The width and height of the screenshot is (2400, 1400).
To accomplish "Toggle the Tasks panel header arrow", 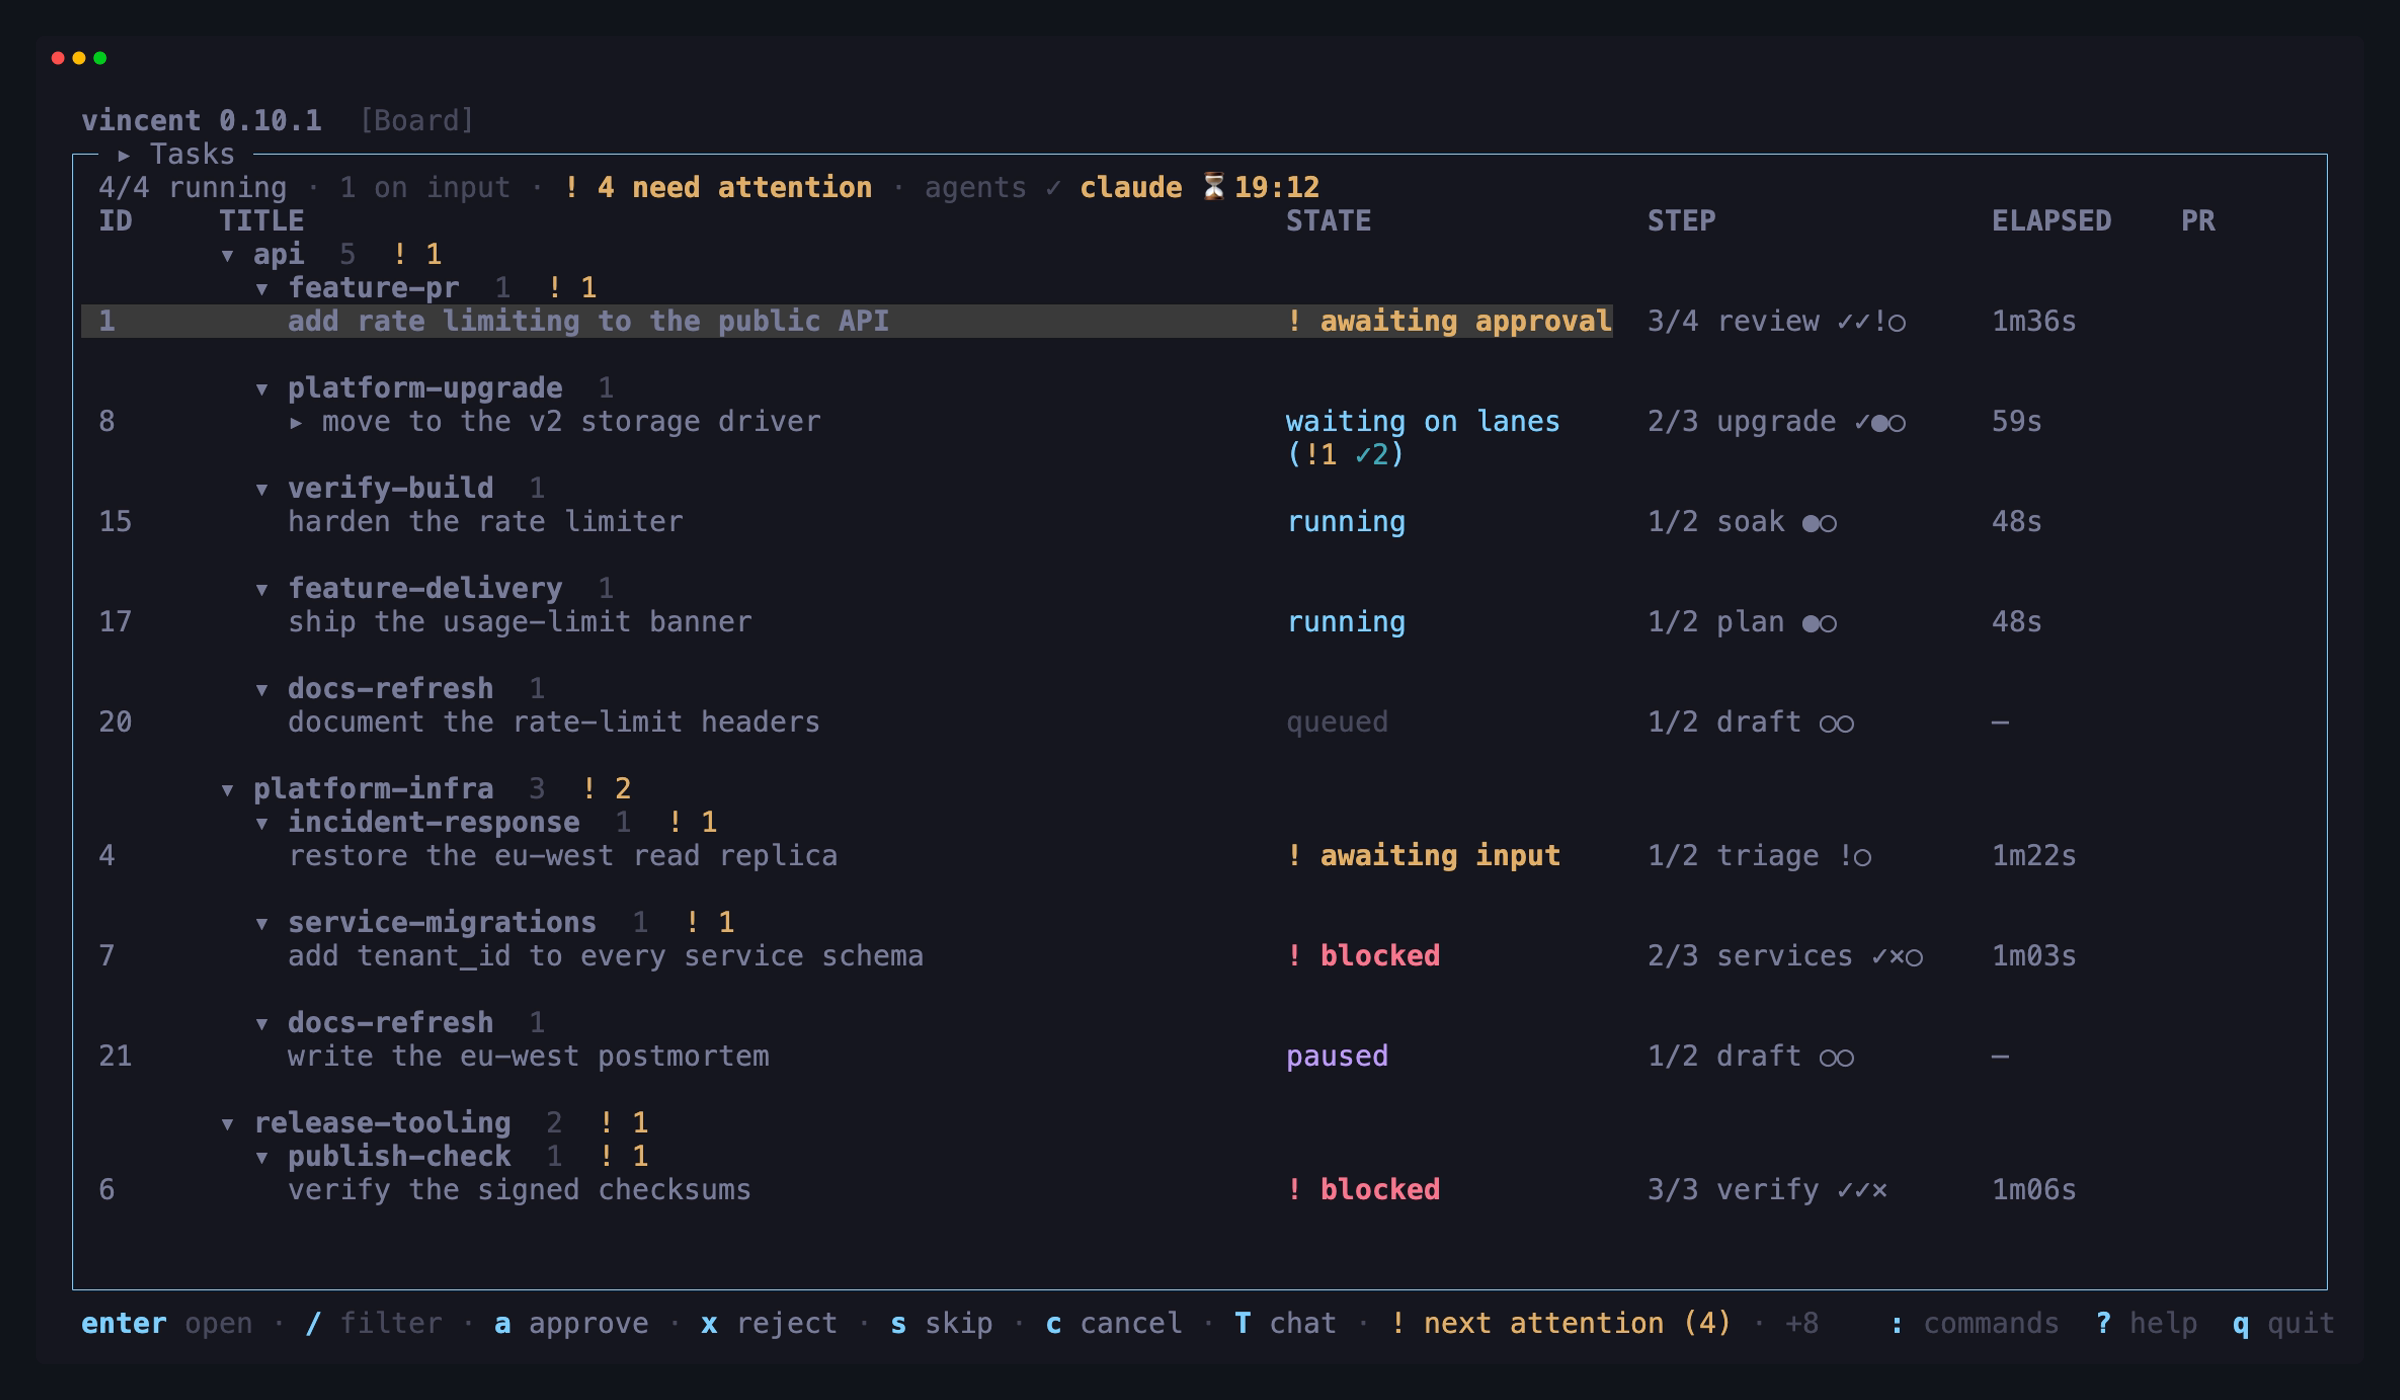I will 124,155.
